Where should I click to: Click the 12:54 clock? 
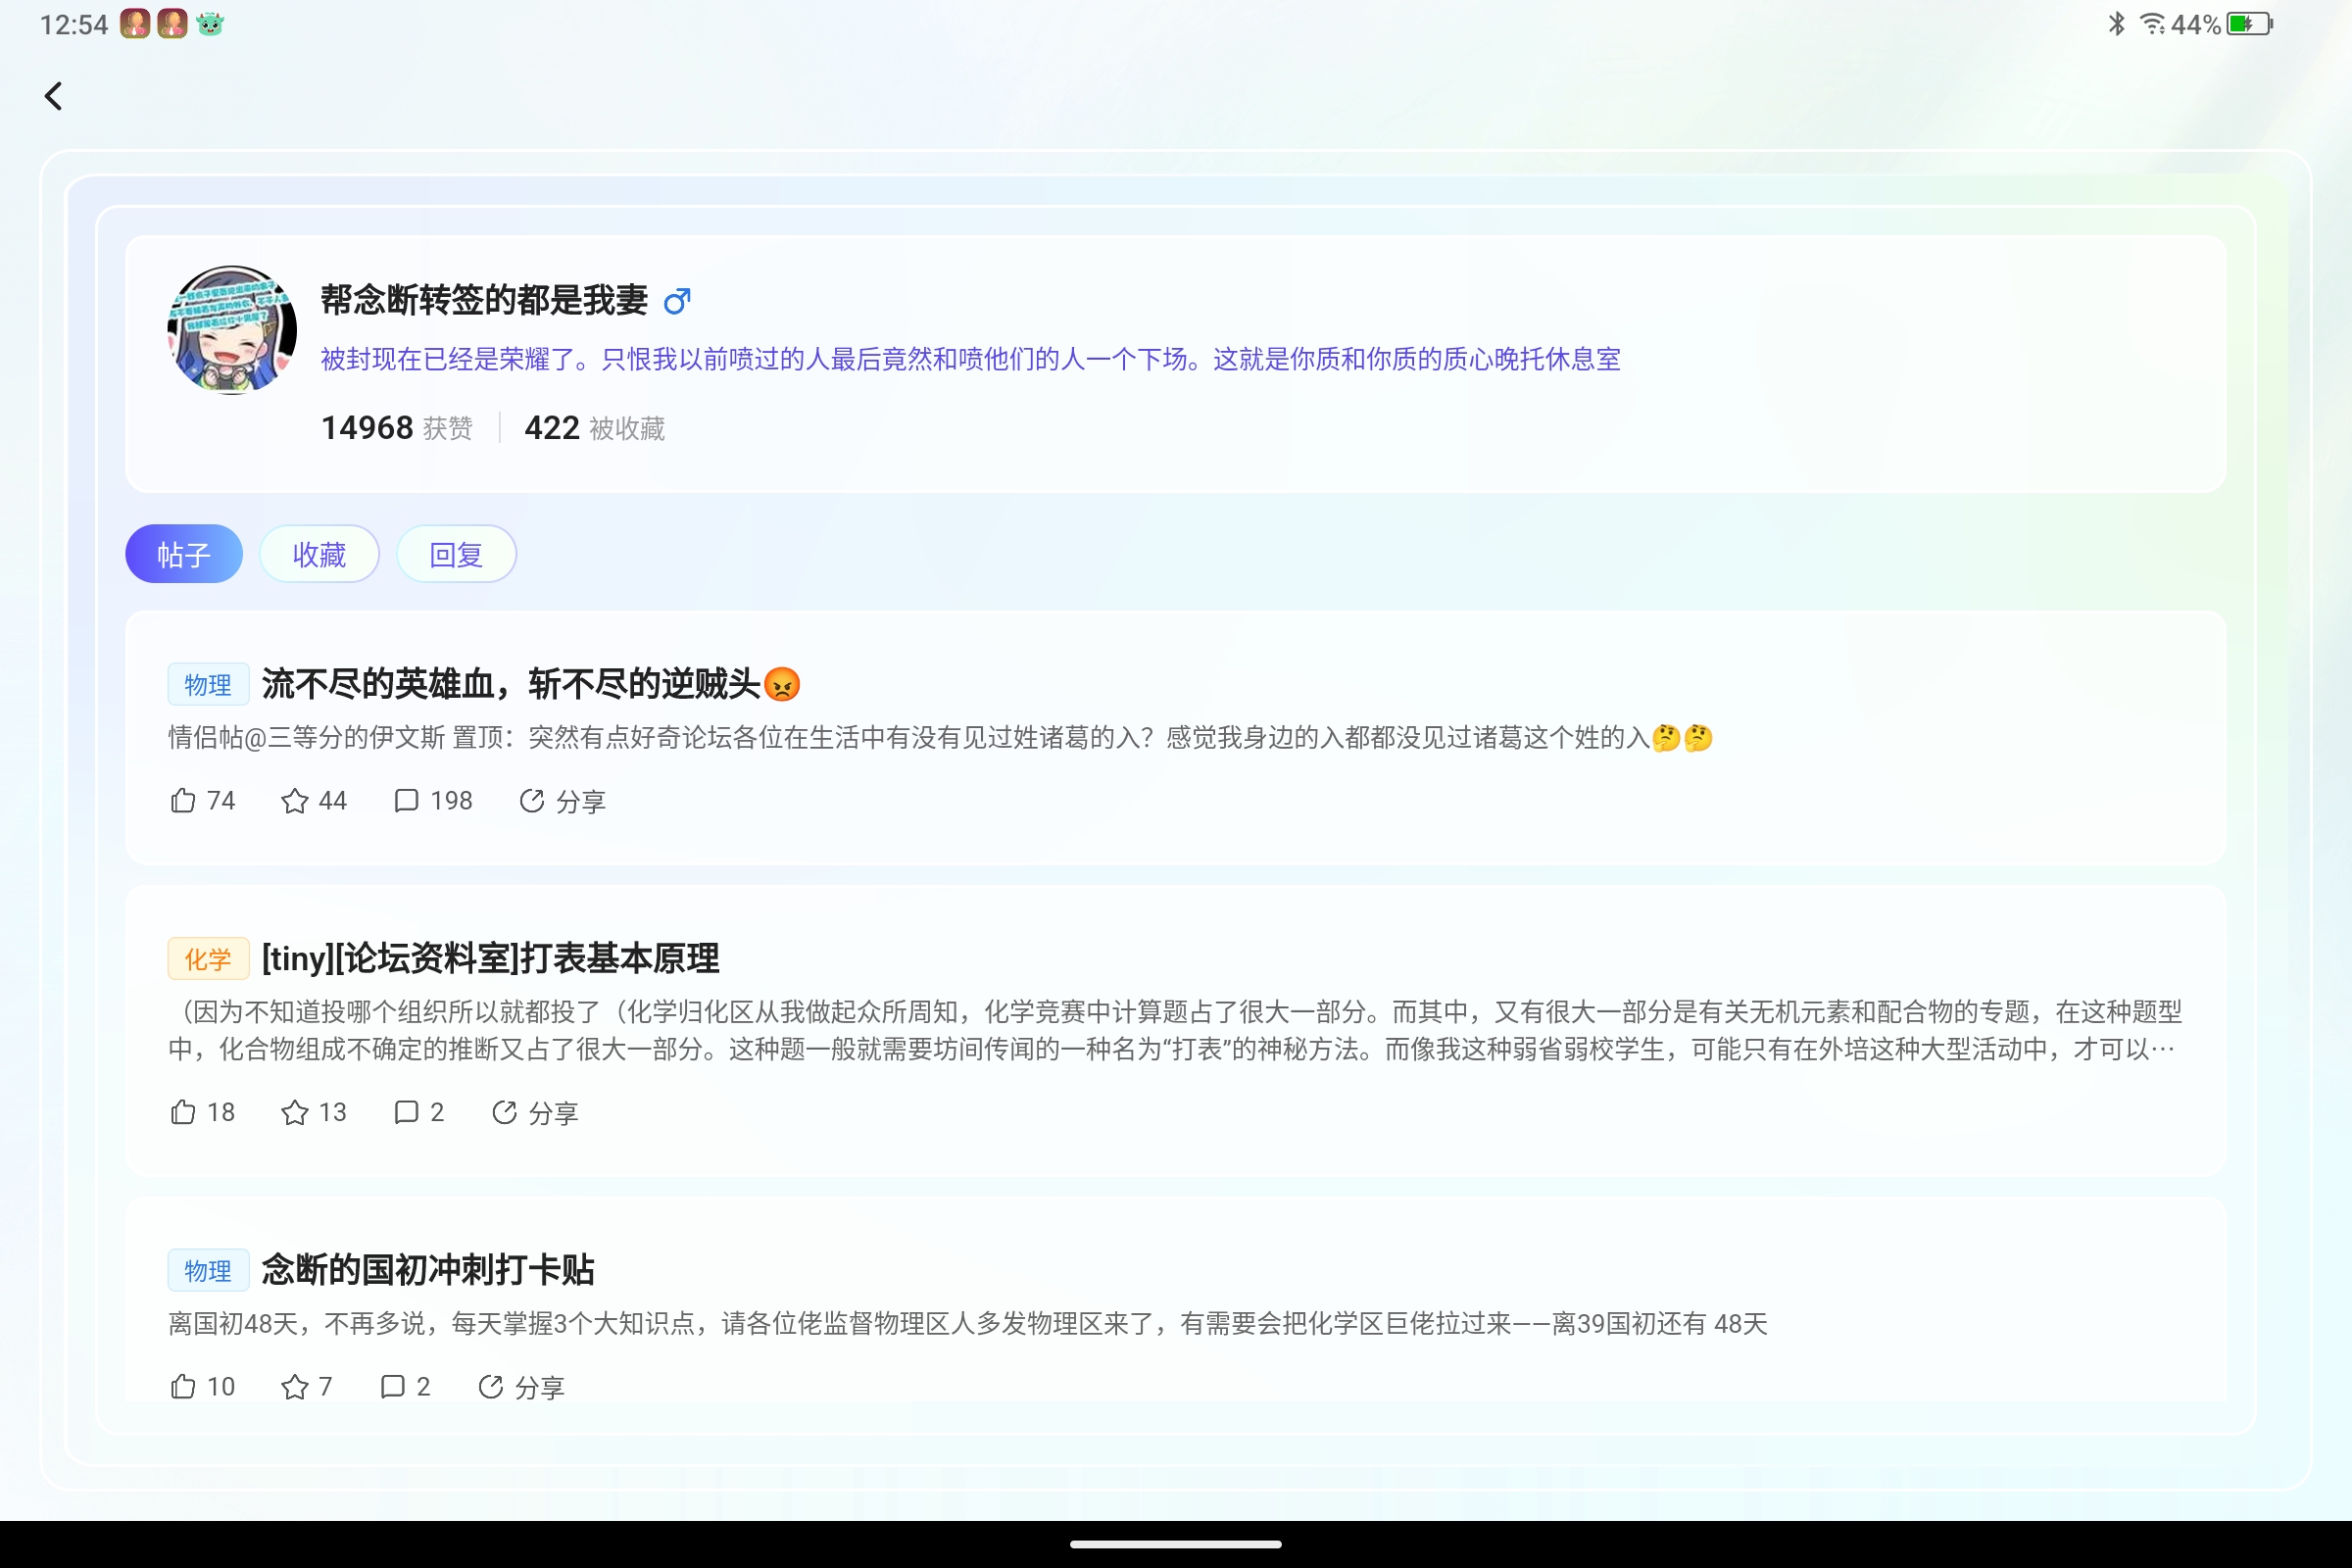(x=74, y=25)
